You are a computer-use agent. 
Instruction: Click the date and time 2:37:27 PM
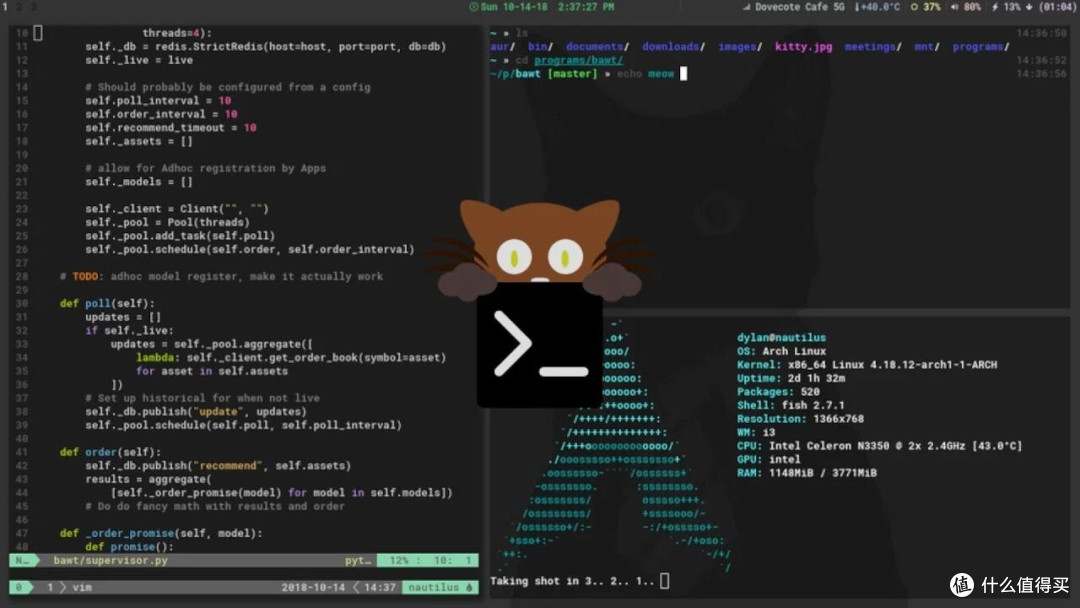coord(548,7)
